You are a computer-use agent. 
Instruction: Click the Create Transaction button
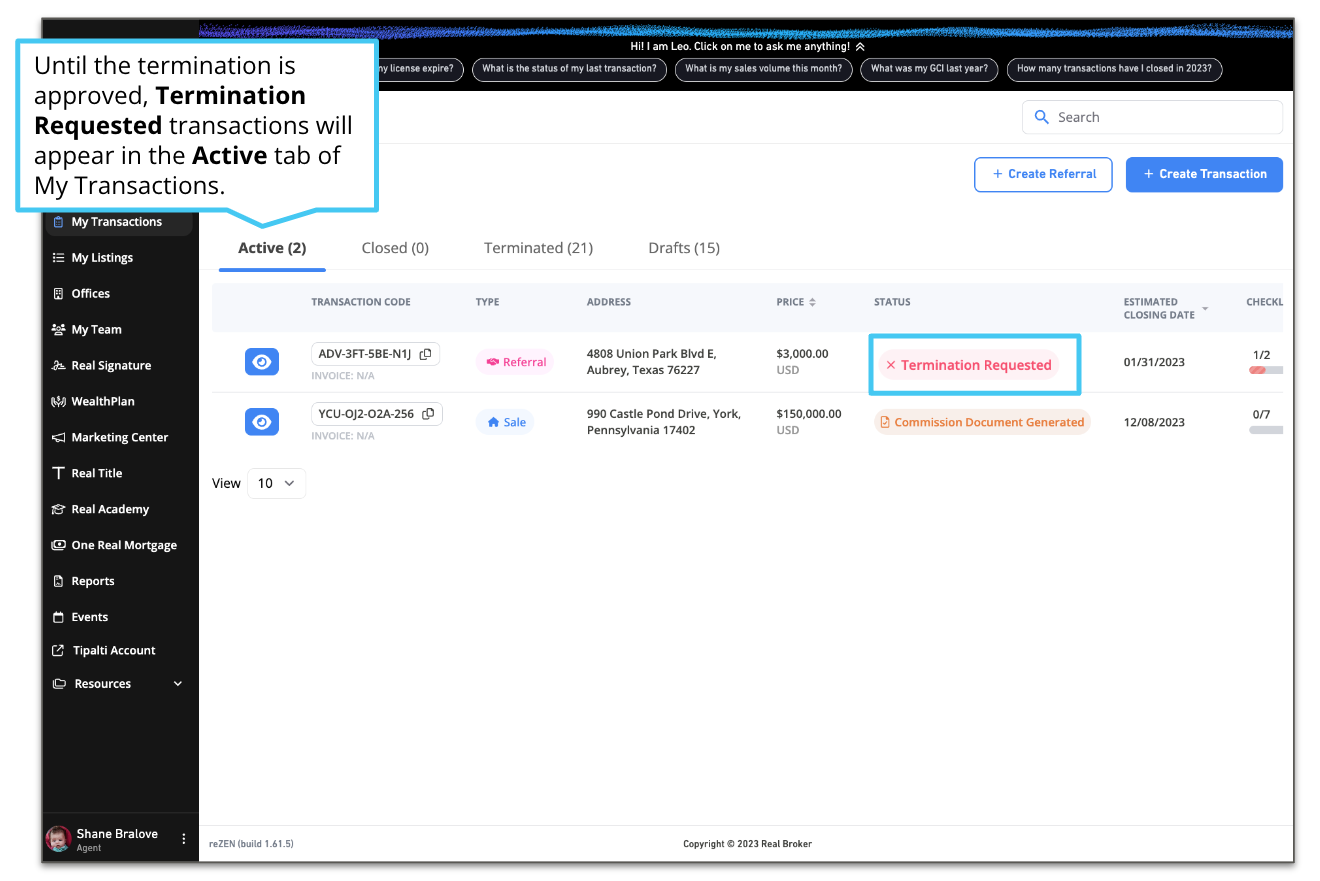(1204, 174)
